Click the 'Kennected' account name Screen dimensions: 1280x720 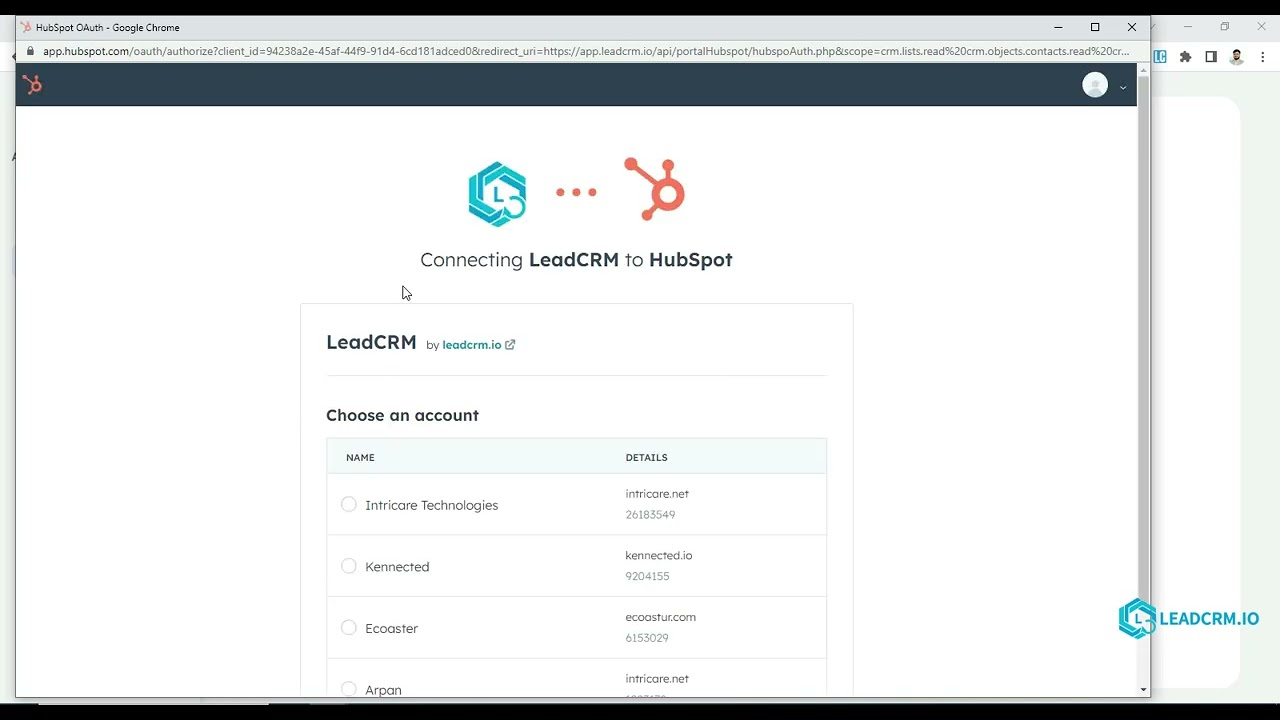click(397, 567)
